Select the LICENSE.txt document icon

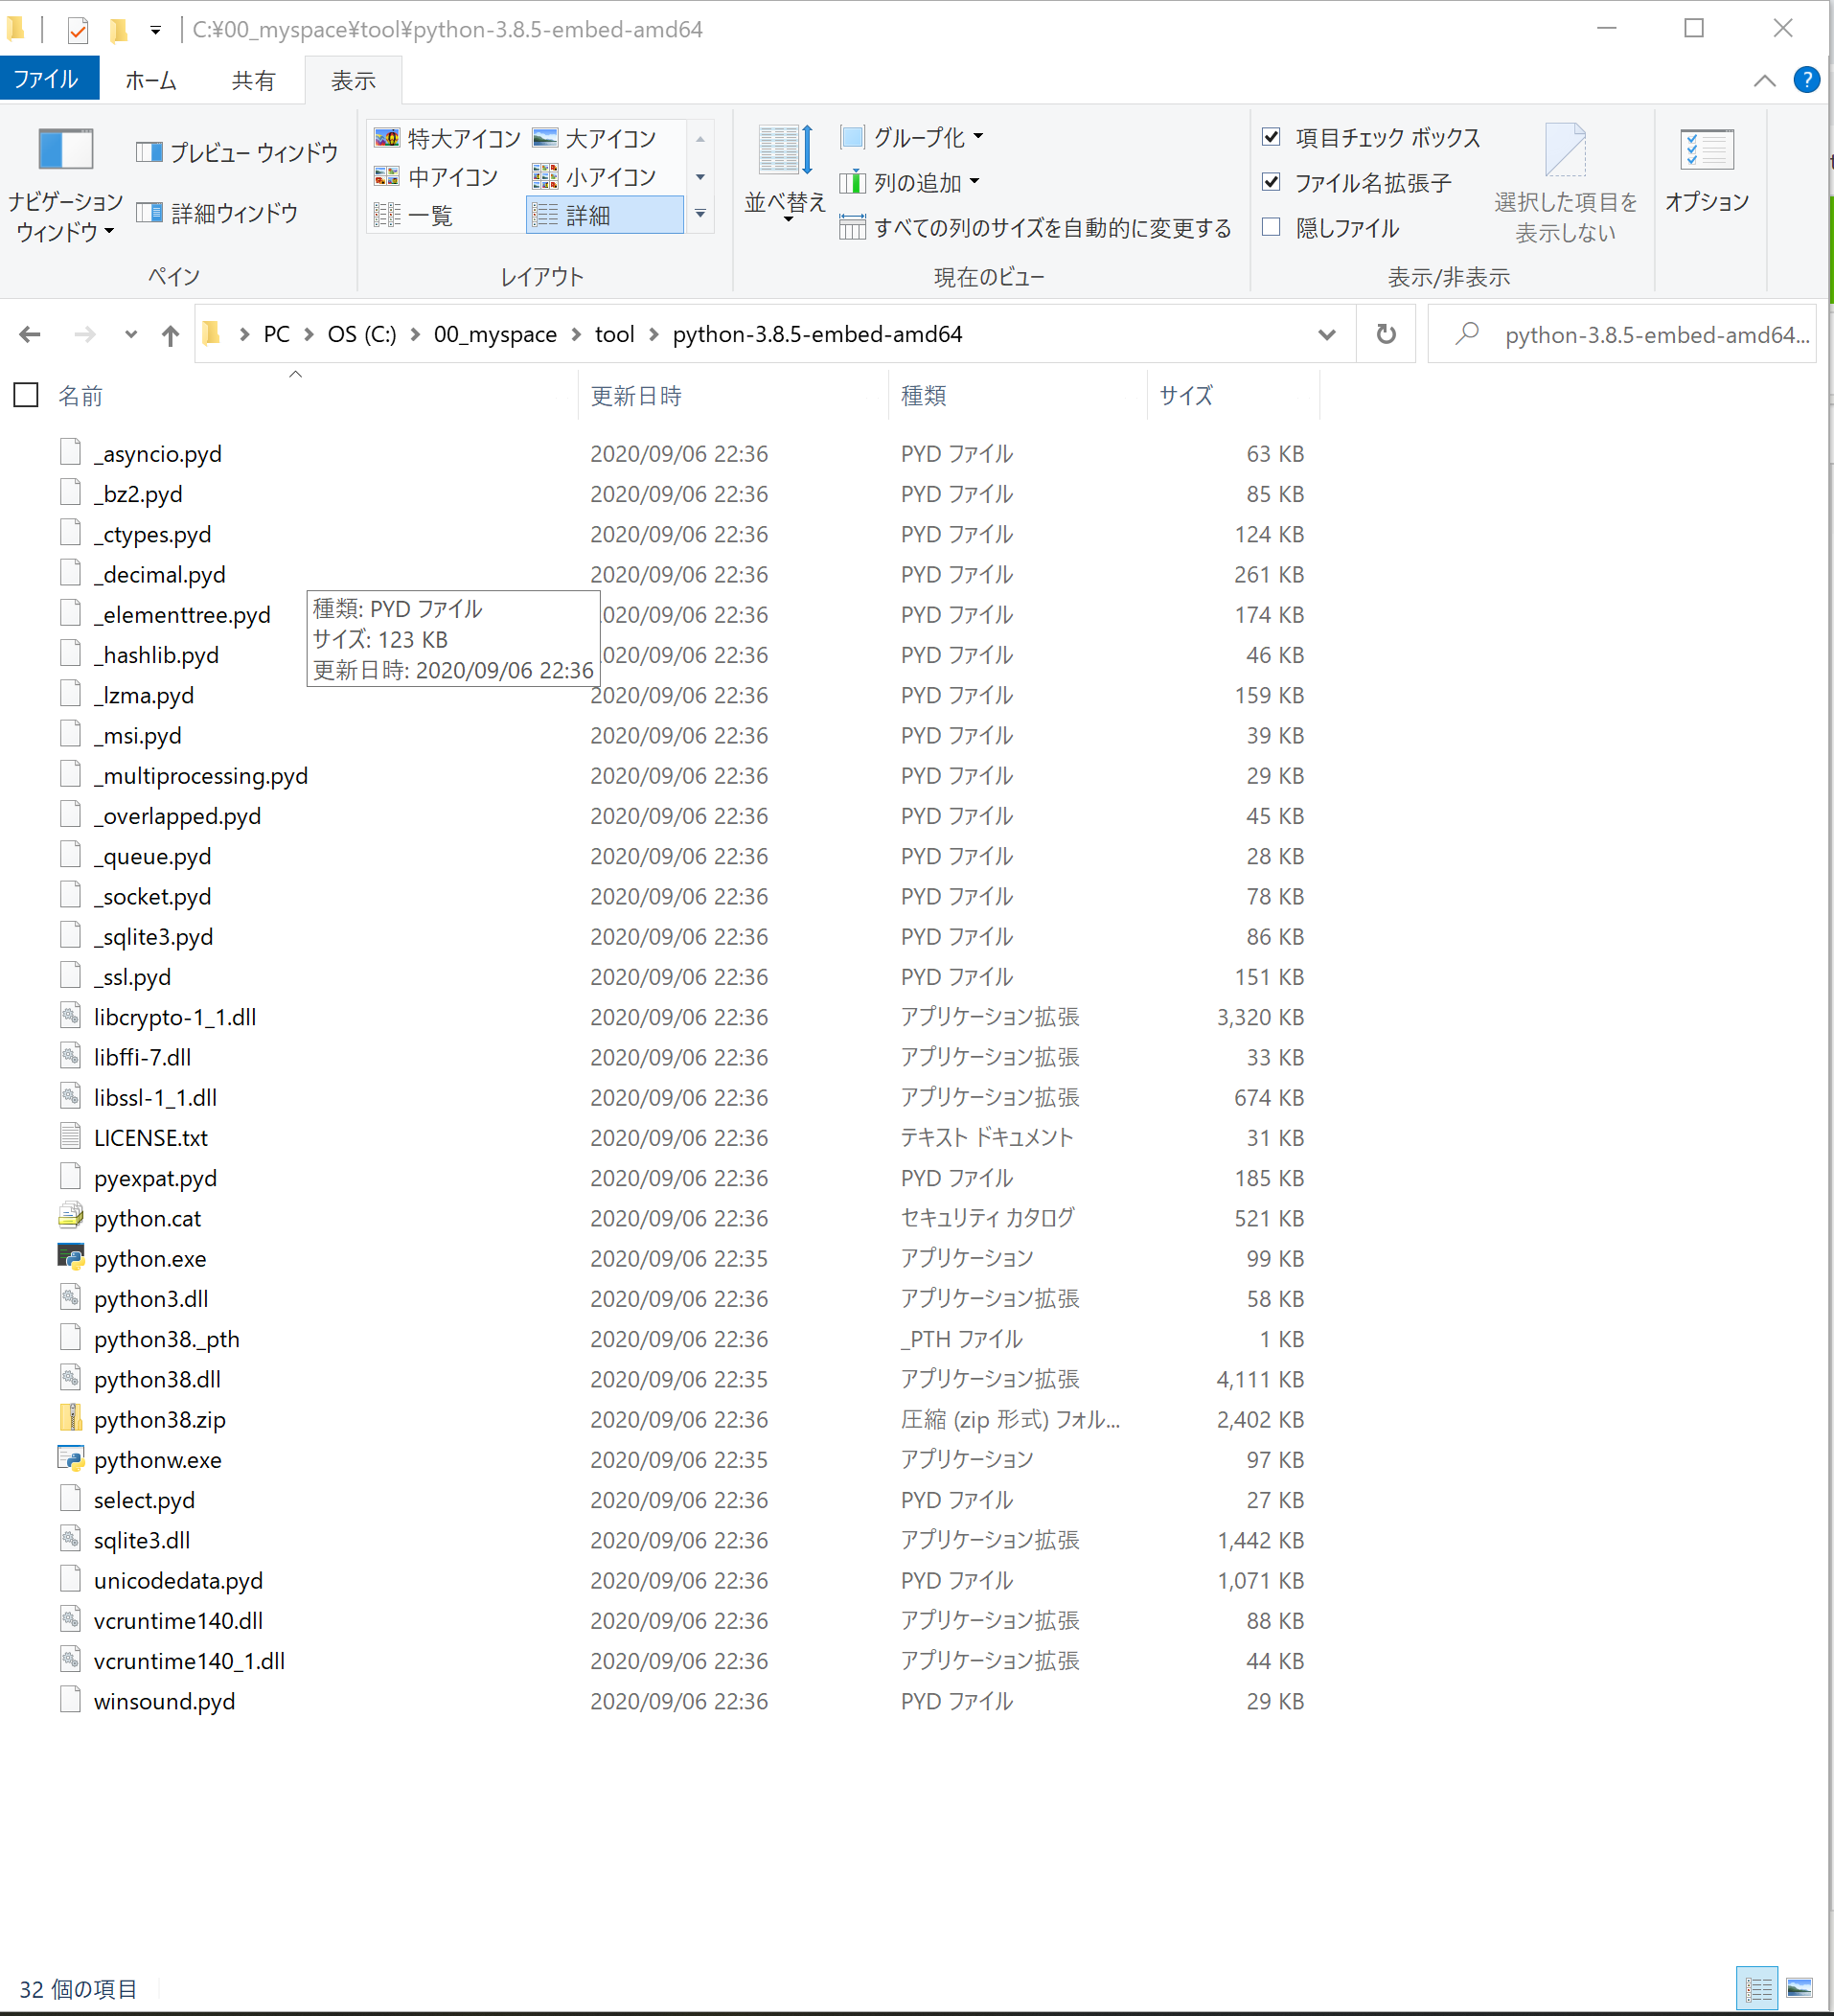click(70, 1136)
